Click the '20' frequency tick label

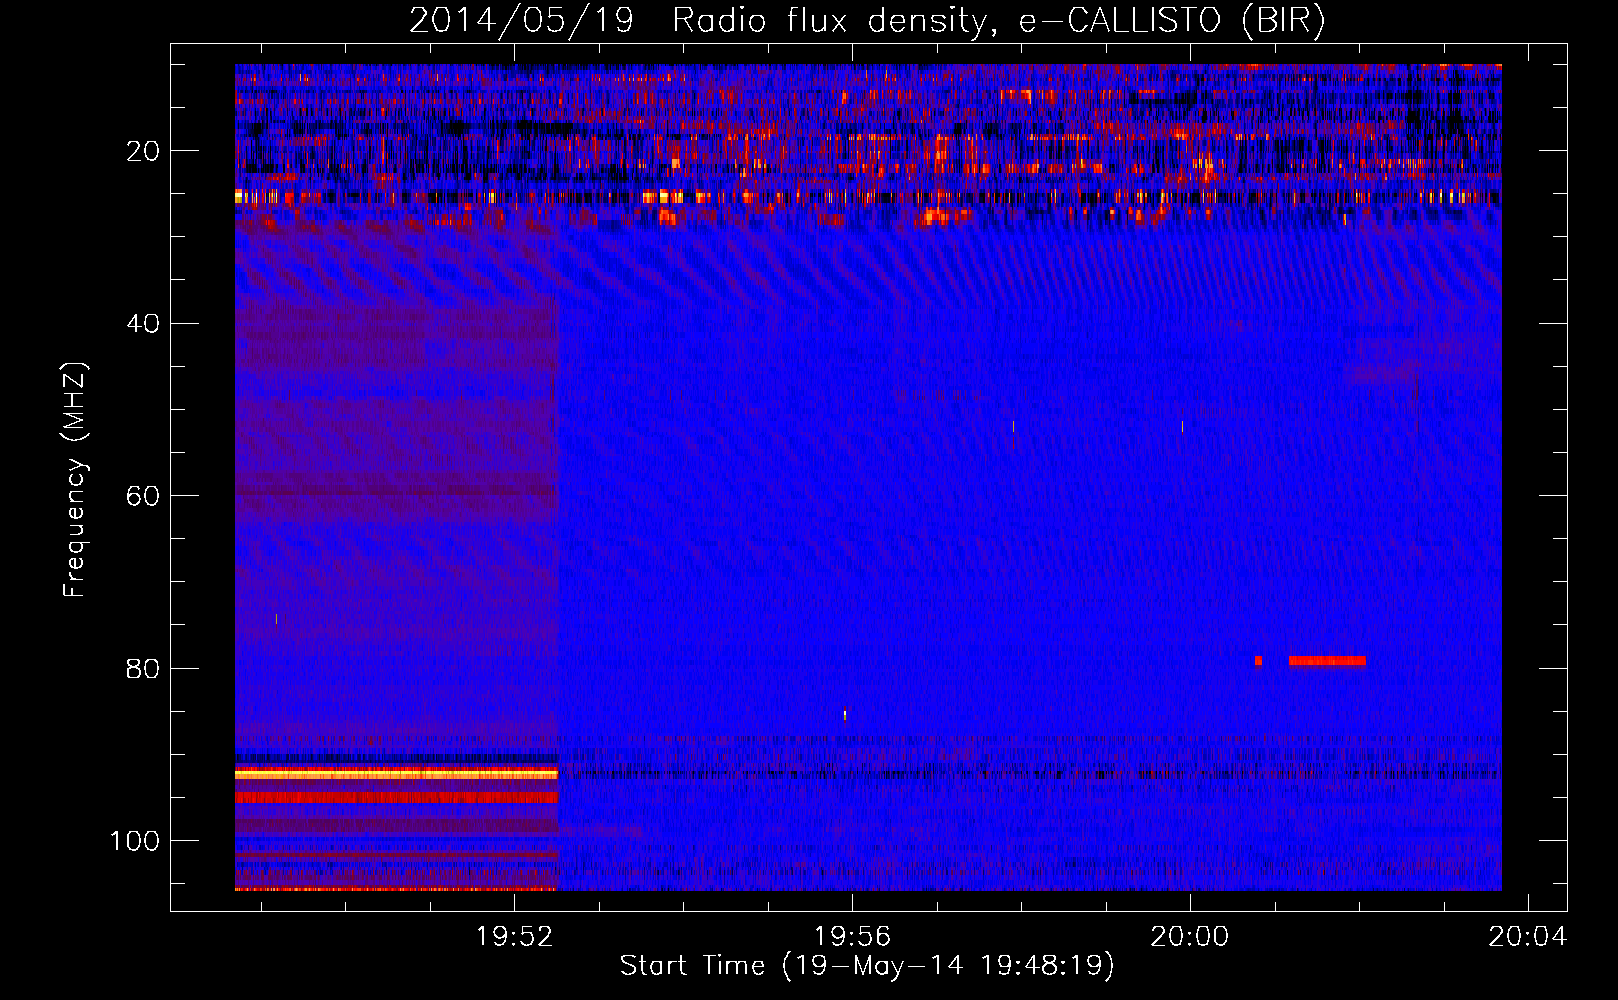(144, 151)
